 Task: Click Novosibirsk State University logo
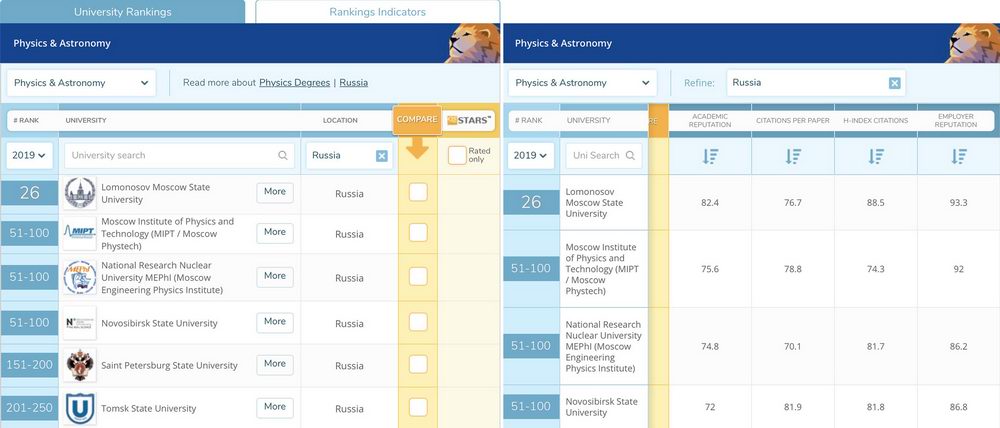click(80, 323)
